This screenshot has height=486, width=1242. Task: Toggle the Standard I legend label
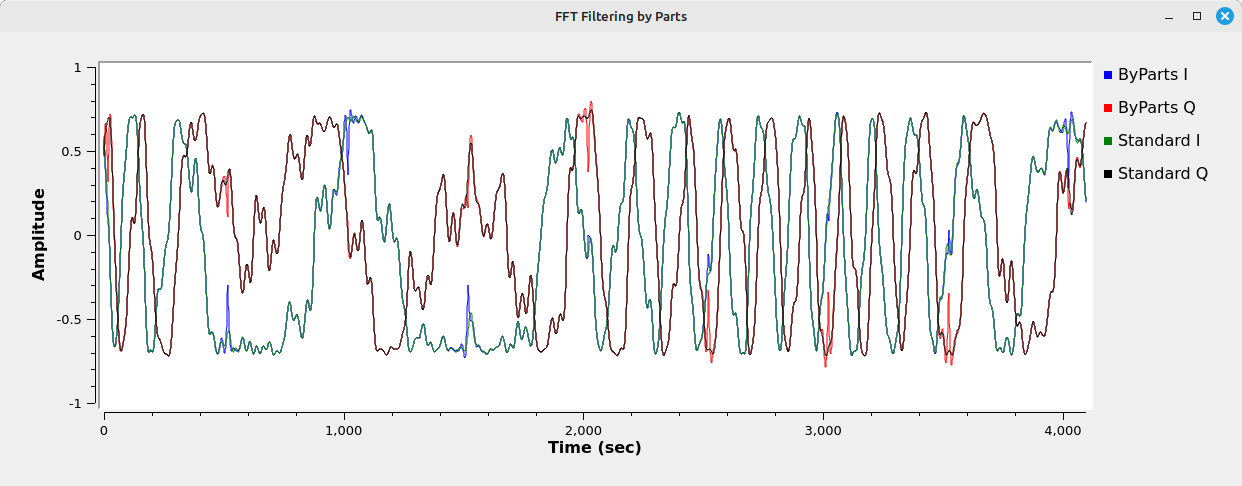tap(1158, 140)
